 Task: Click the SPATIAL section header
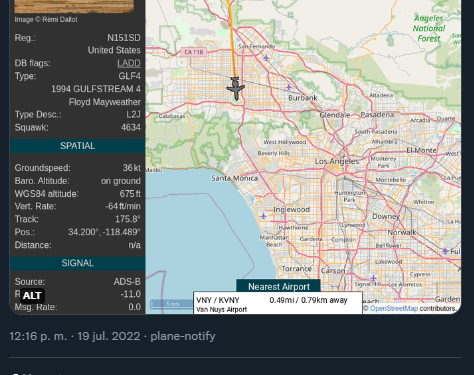77,146
